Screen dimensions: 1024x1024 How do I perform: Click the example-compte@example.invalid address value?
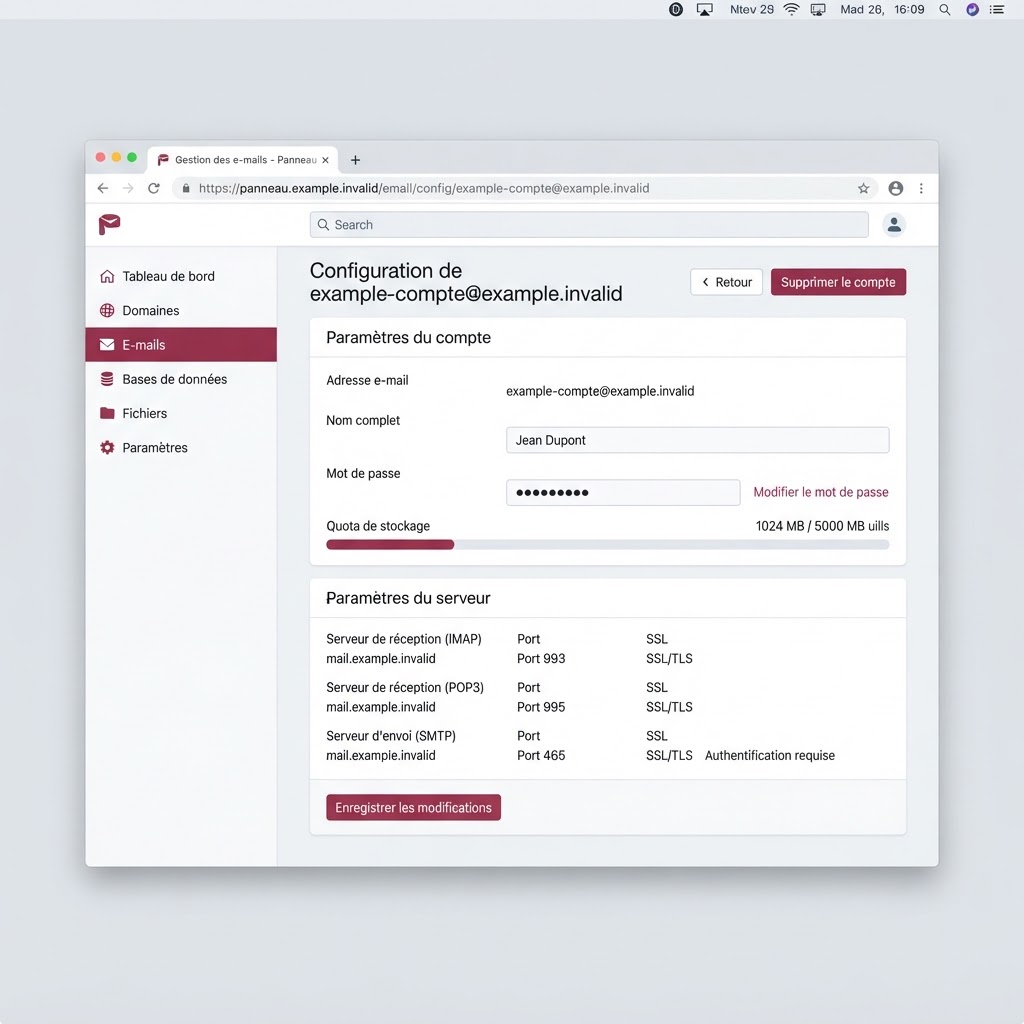coord(600,391)
